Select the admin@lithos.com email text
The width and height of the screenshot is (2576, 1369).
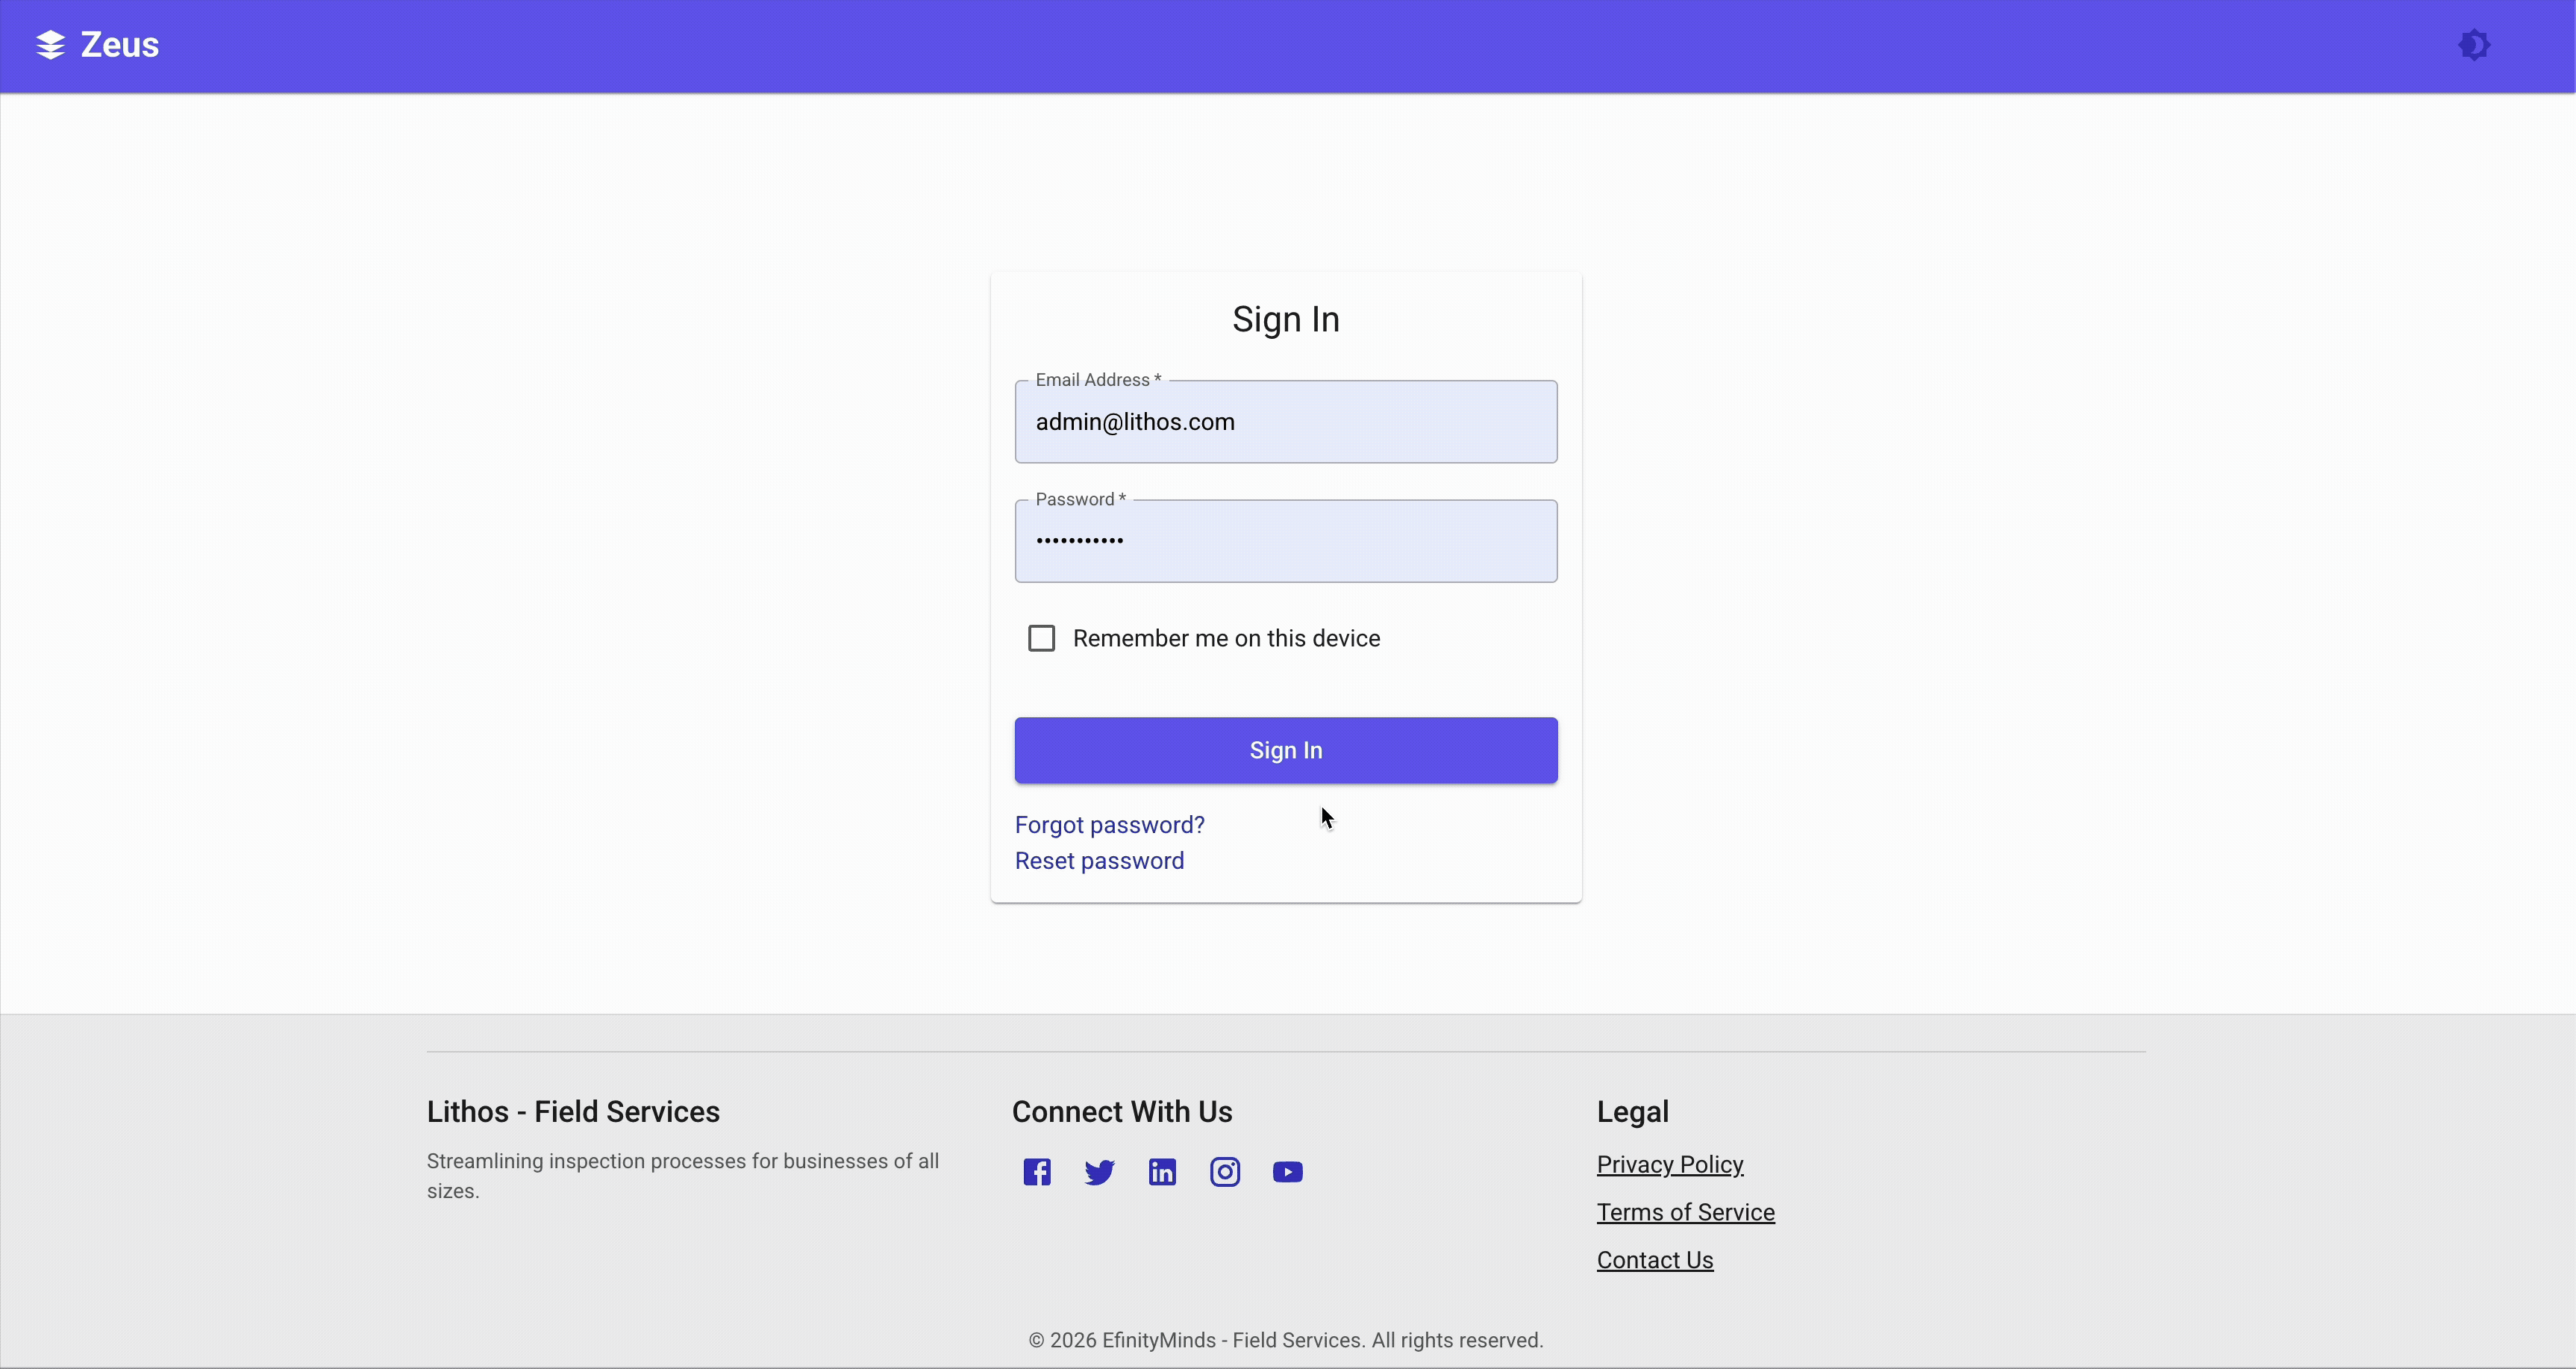pos(1134,421)
